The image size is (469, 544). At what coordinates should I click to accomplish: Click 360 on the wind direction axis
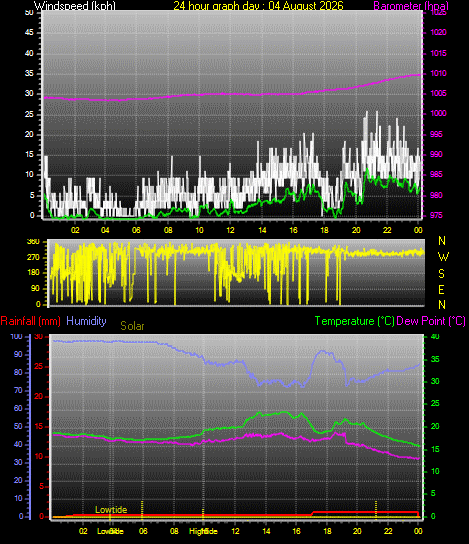pos(33,242)
